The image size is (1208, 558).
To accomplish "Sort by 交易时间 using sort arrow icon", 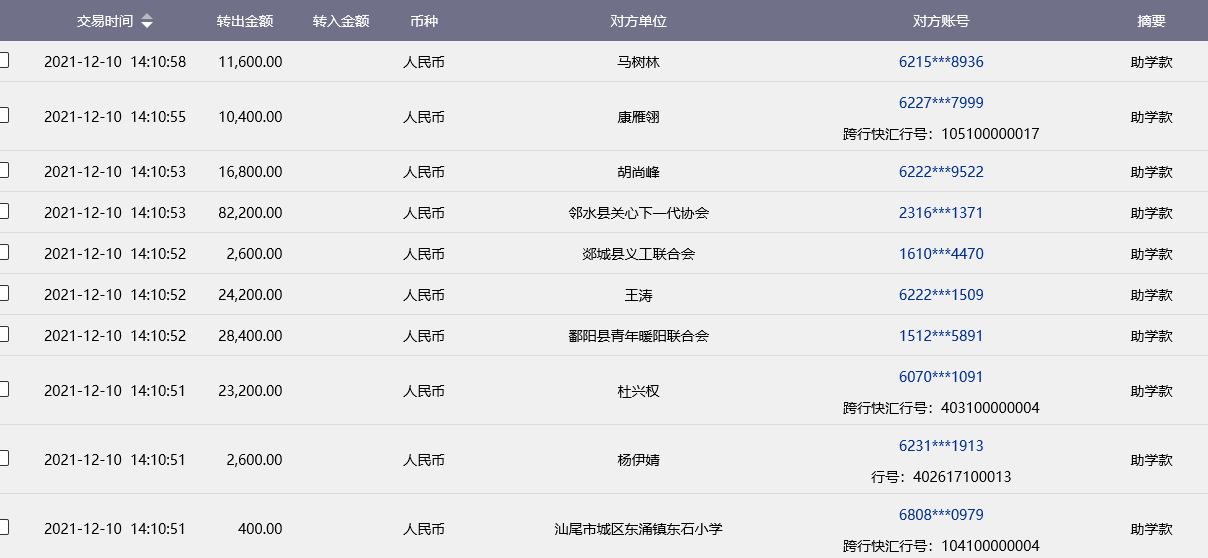I will (x=147, y=21).
